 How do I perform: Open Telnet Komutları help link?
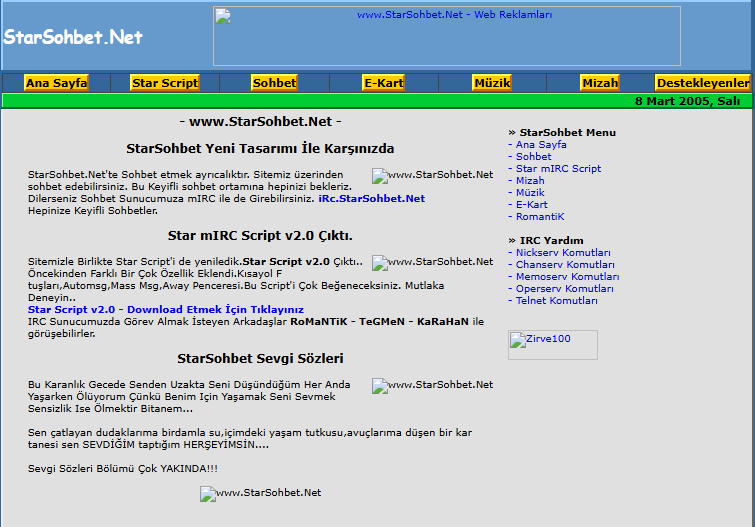point(557,301)
